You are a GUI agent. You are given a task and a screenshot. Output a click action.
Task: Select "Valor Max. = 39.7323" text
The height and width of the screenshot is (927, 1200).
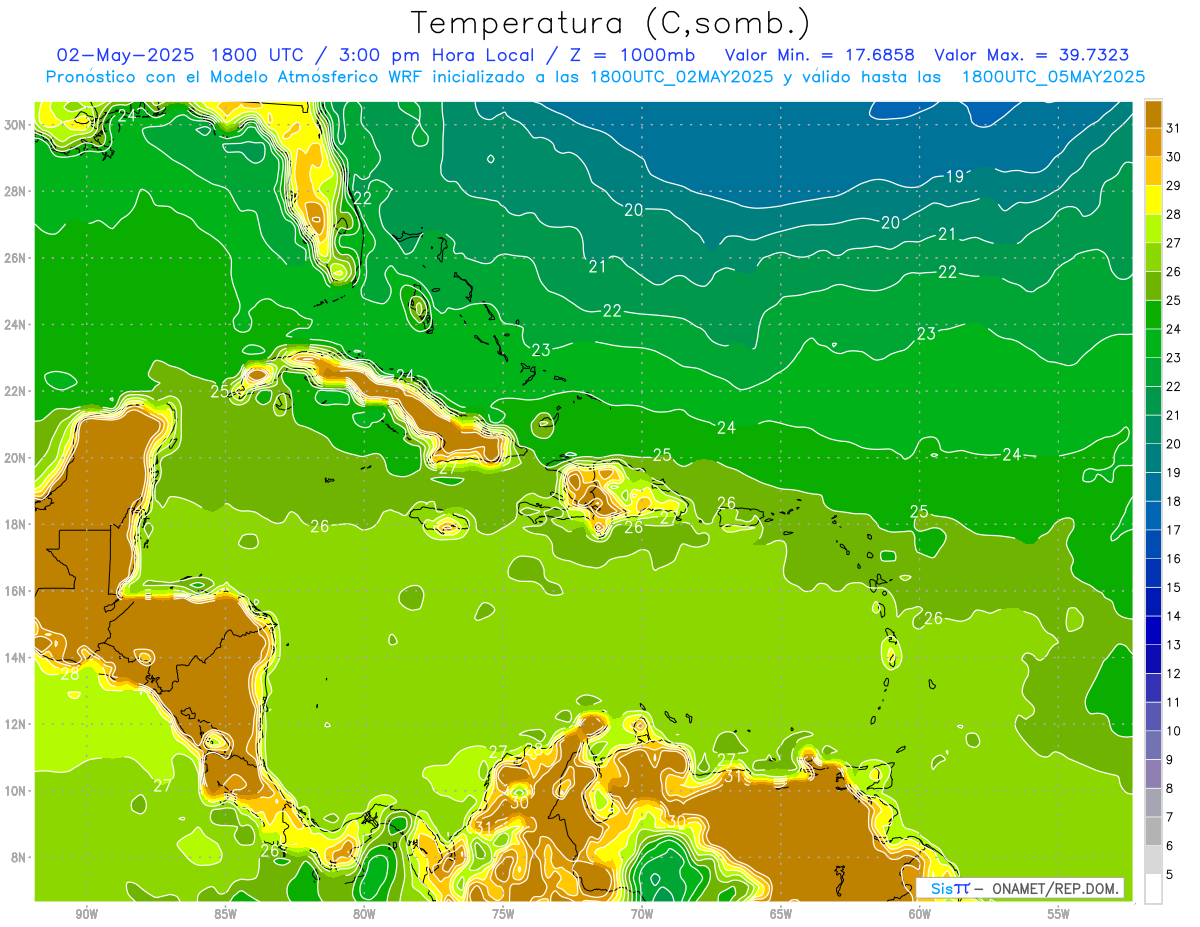[x=1032, y=55]
